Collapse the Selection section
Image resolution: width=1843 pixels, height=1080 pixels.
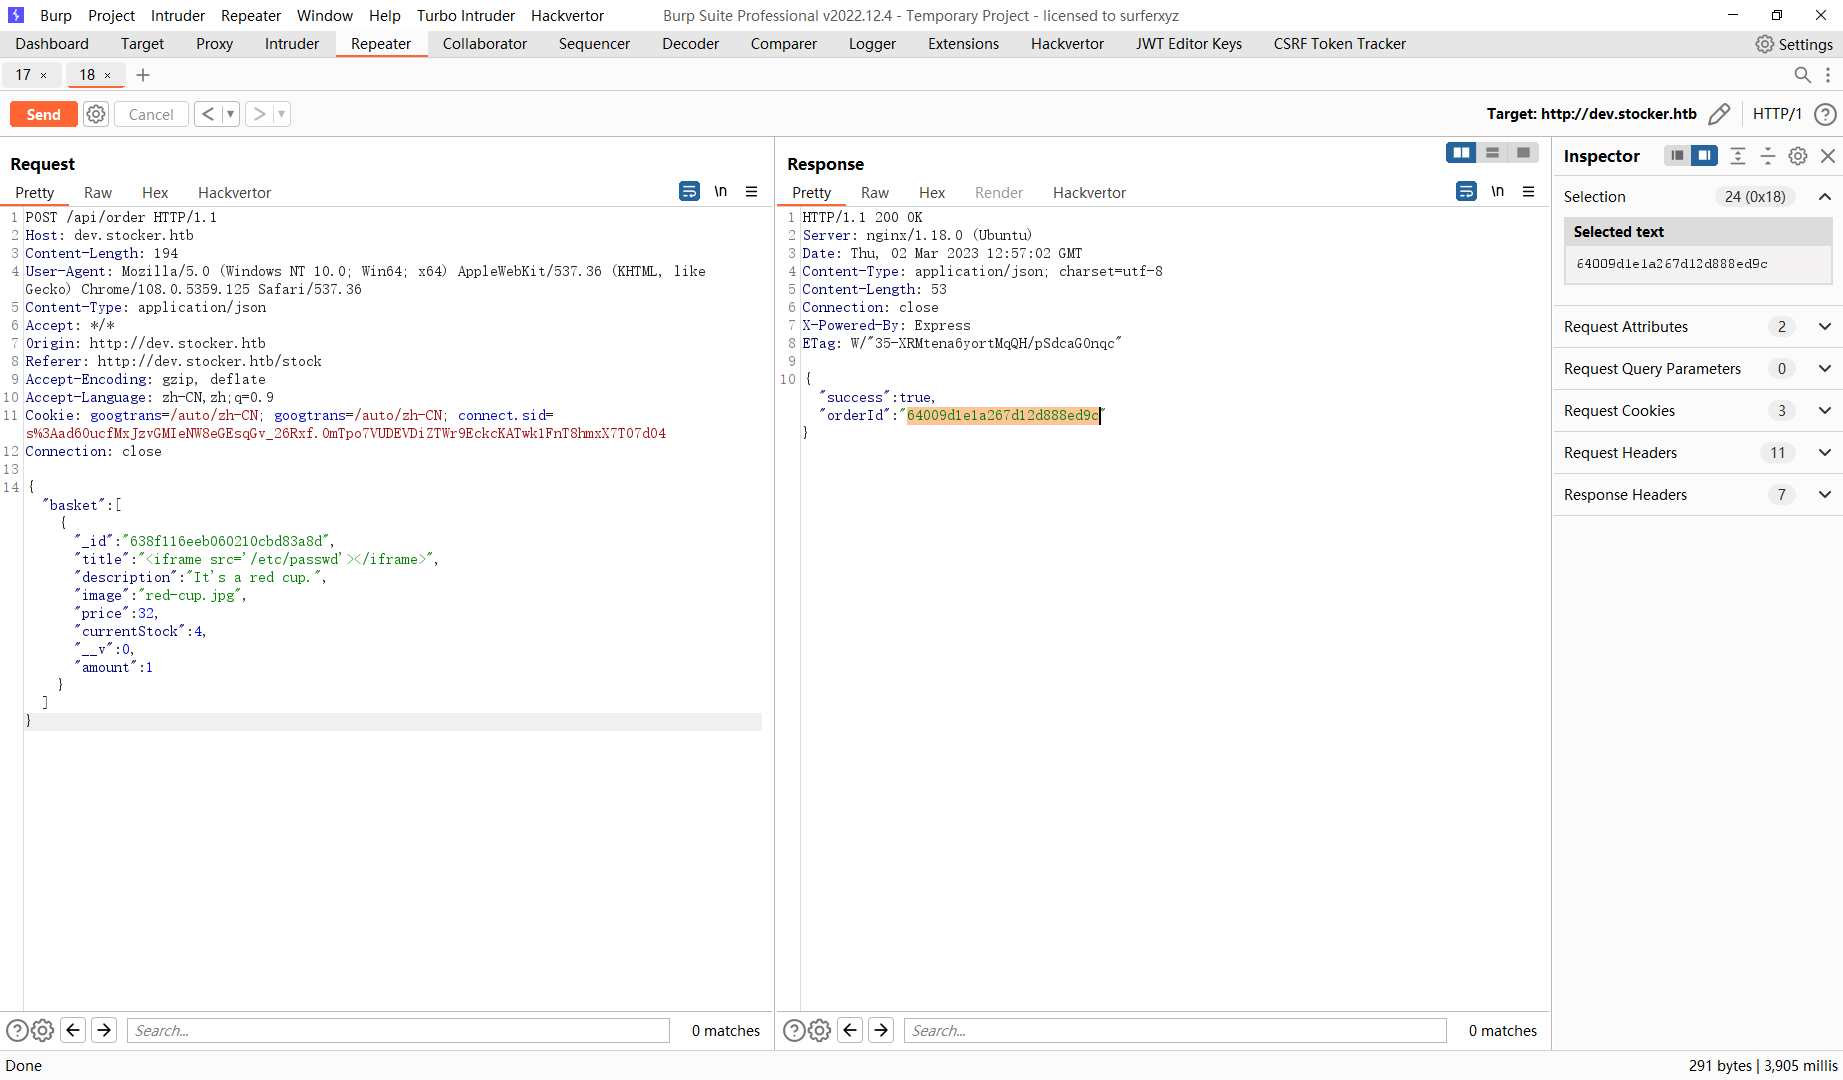(1825, 197)
